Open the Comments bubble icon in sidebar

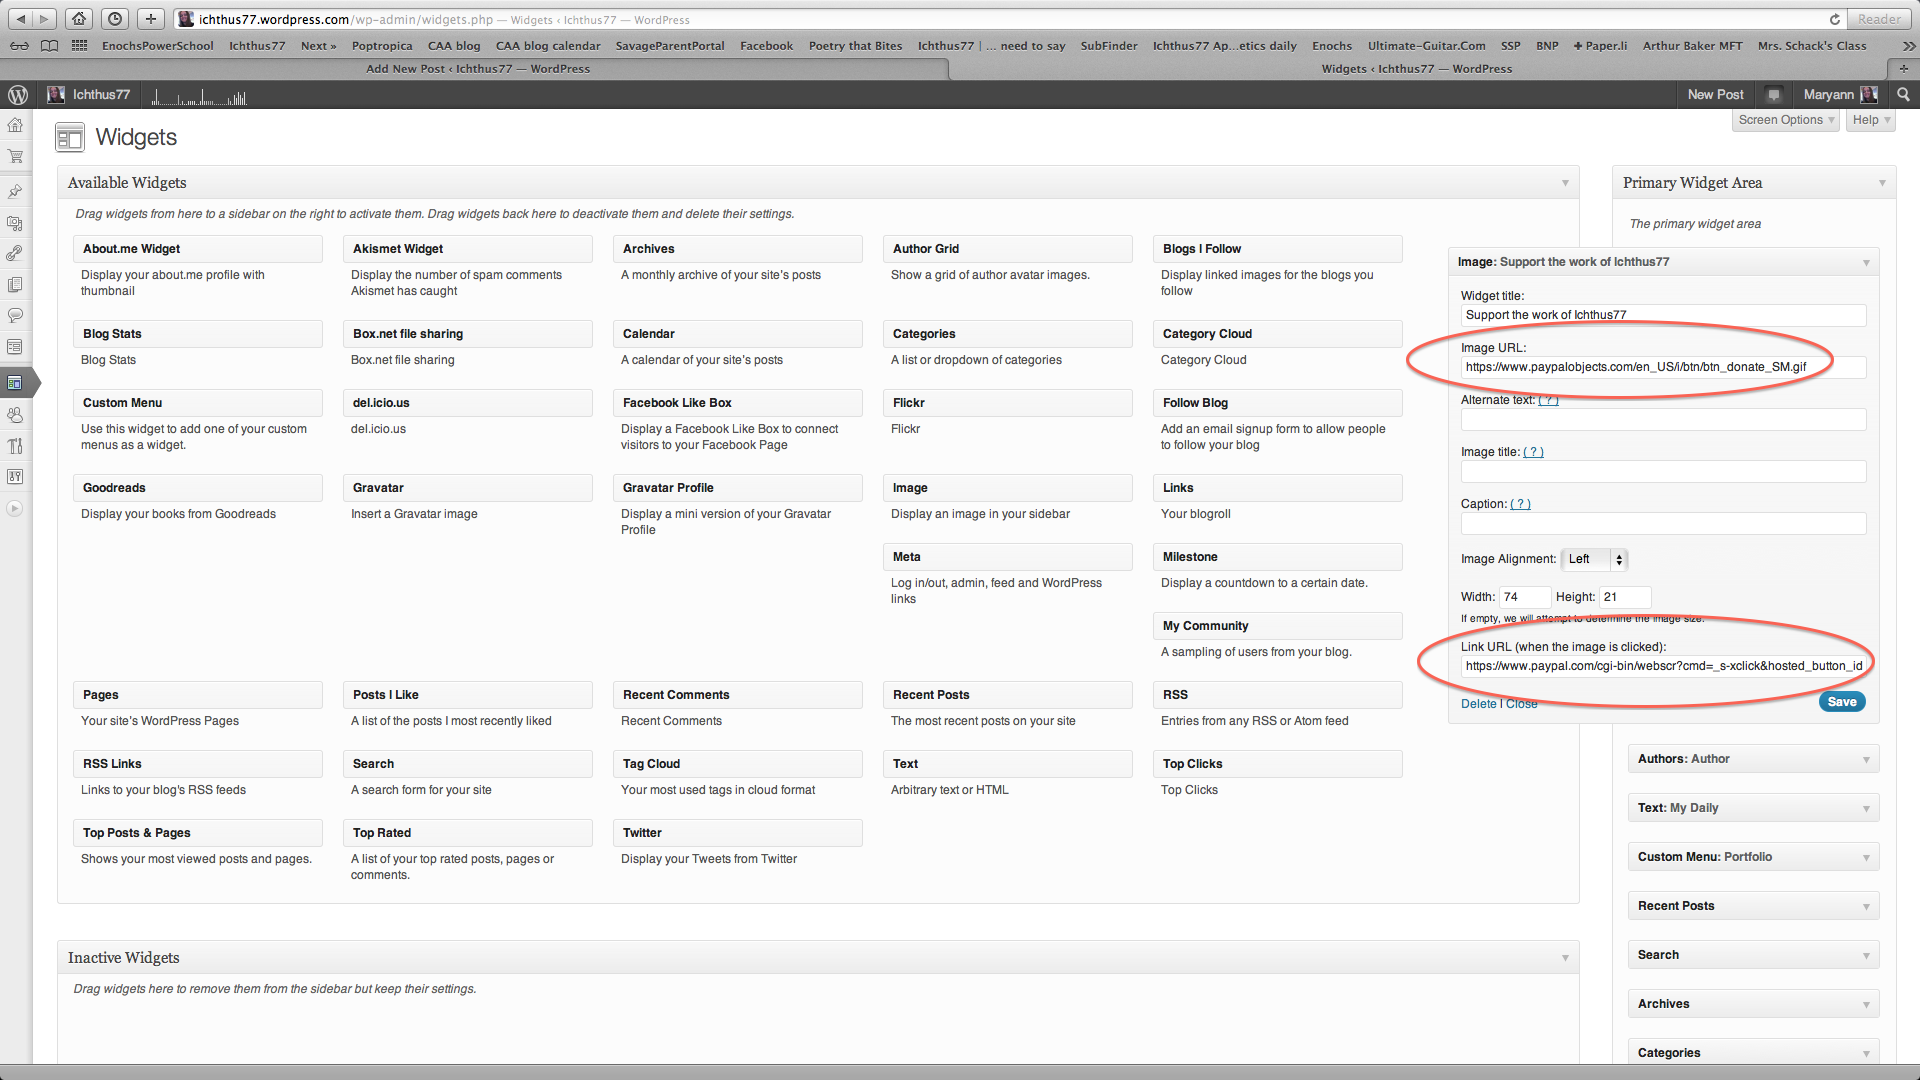coord(15,316)
